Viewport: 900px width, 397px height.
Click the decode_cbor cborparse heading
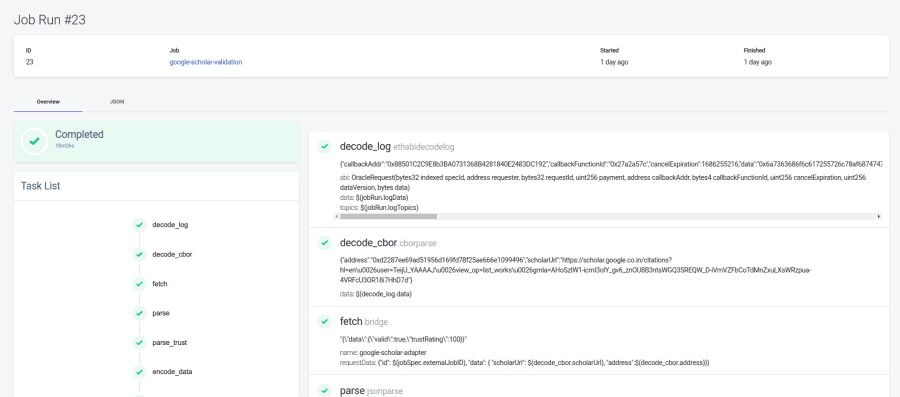(x=388, y=243)
